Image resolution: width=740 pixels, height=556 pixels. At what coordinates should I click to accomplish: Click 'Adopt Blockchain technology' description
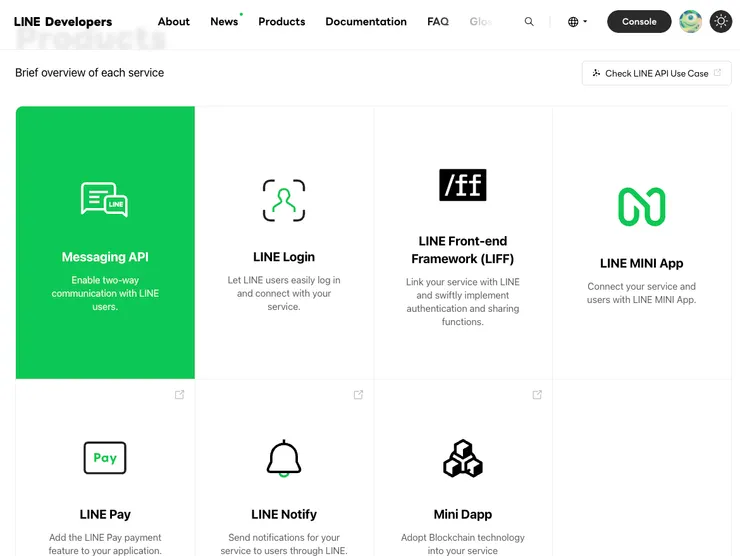coord(462,544)
